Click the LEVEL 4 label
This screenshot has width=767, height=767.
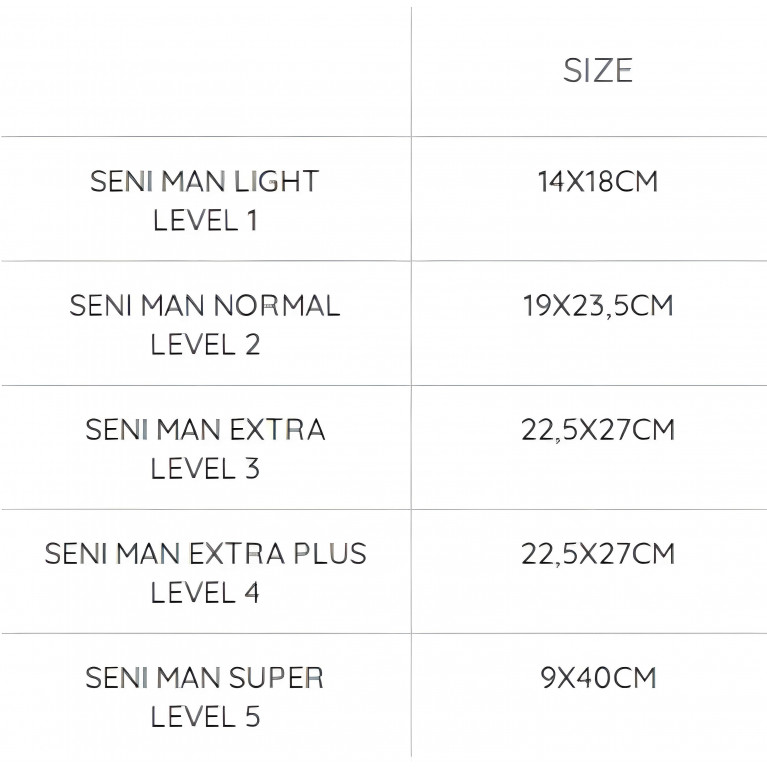point(205,592)
